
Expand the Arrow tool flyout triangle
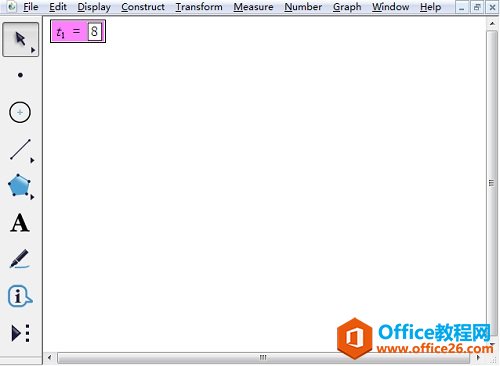tap(33, 50)
